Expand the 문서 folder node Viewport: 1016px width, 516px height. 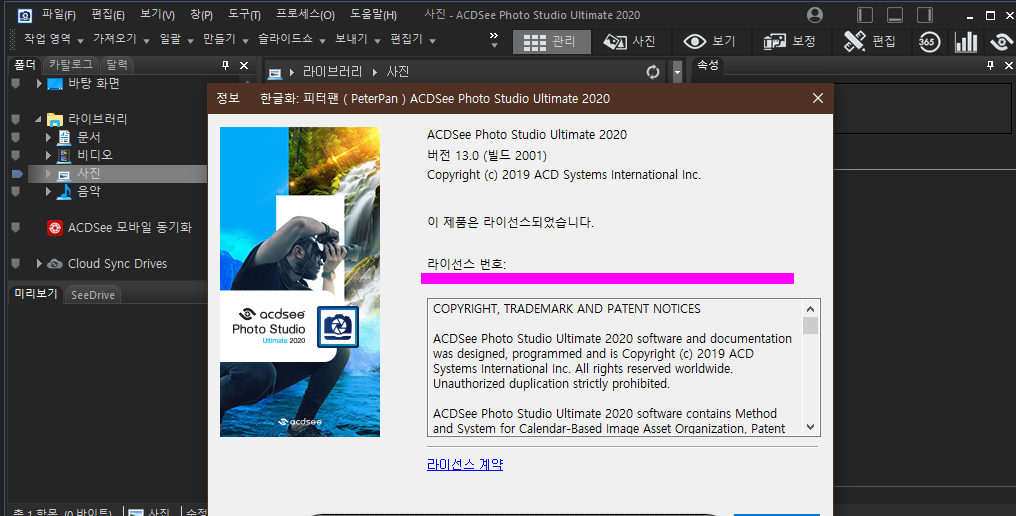pyautogui.click(x=48, y=137)
